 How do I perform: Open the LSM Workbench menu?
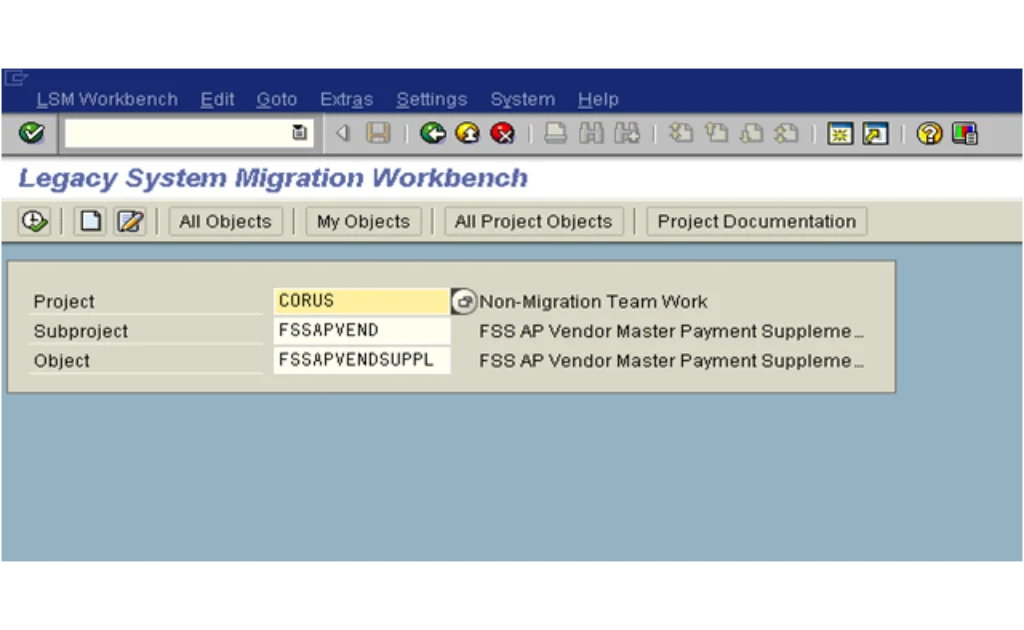click(x=107, y=99)
